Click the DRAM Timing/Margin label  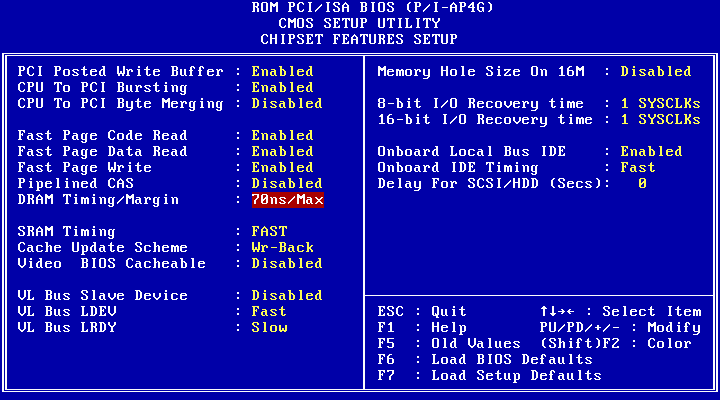pos(98,200)
